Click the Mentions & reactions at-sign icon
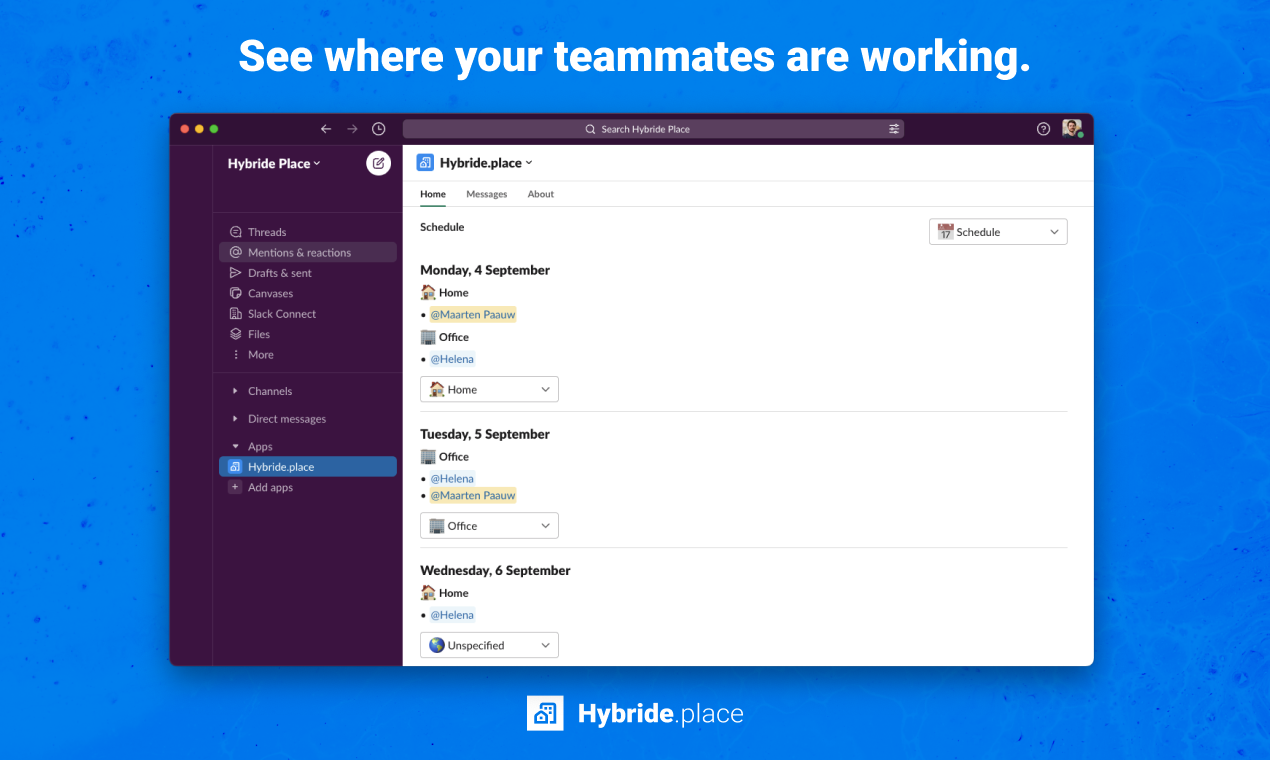The width and height of the screenshot is (1270, 760). coord(236,252)
